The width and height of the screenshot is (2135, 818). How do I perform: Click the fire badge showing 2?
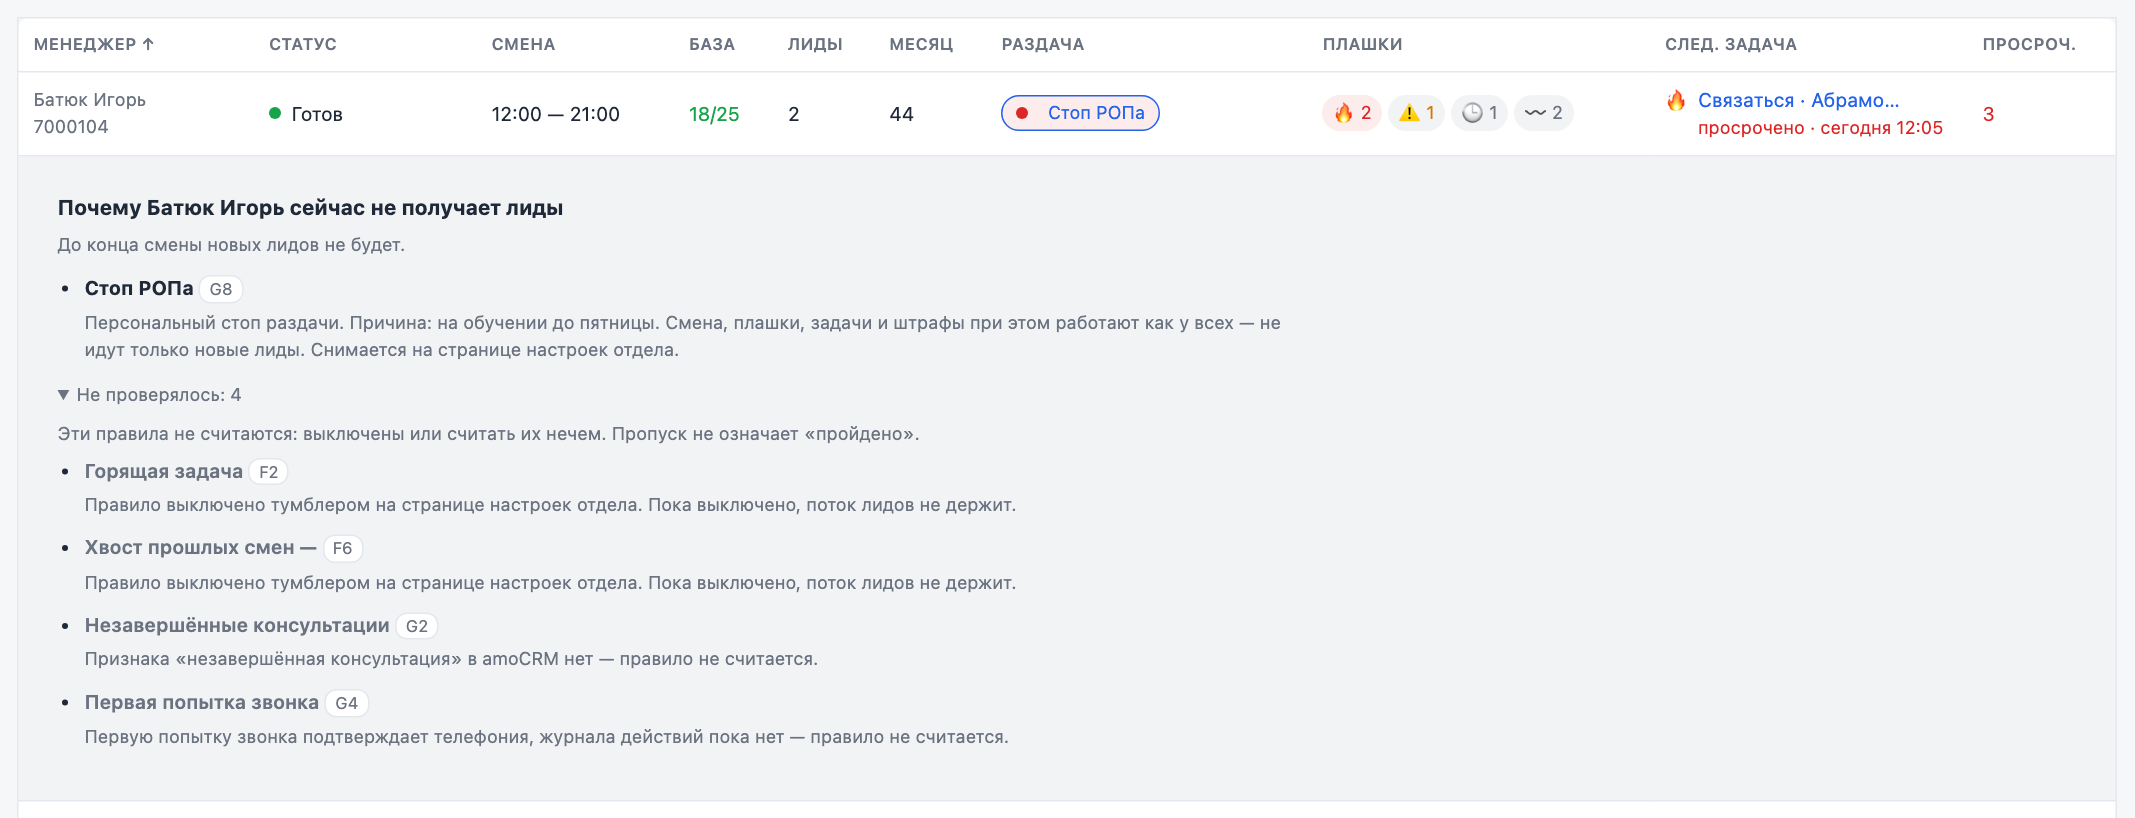[x=1352, y=113]
